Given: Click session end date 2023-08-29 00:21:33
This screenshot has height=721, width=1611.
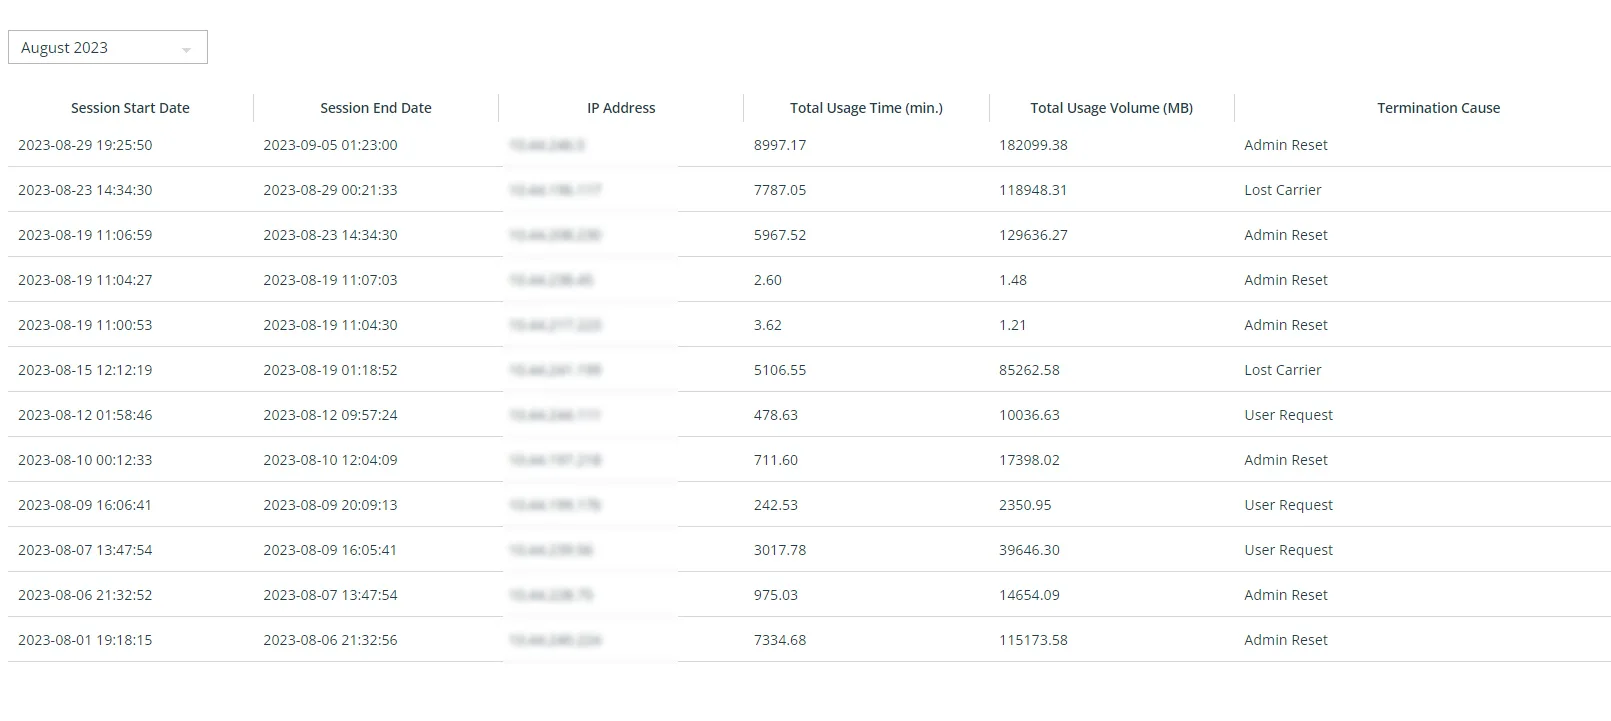Looking at the screenshot, I should [330, 190].
